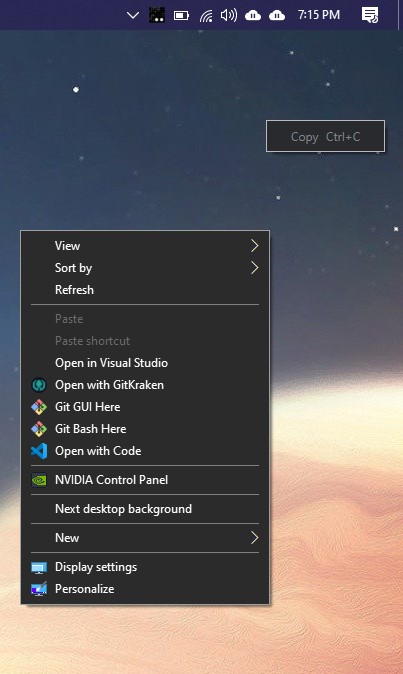Open NVIDIA Control Panel
The width and height of the screenshot is (403, 674).
(x=145, y=480)
